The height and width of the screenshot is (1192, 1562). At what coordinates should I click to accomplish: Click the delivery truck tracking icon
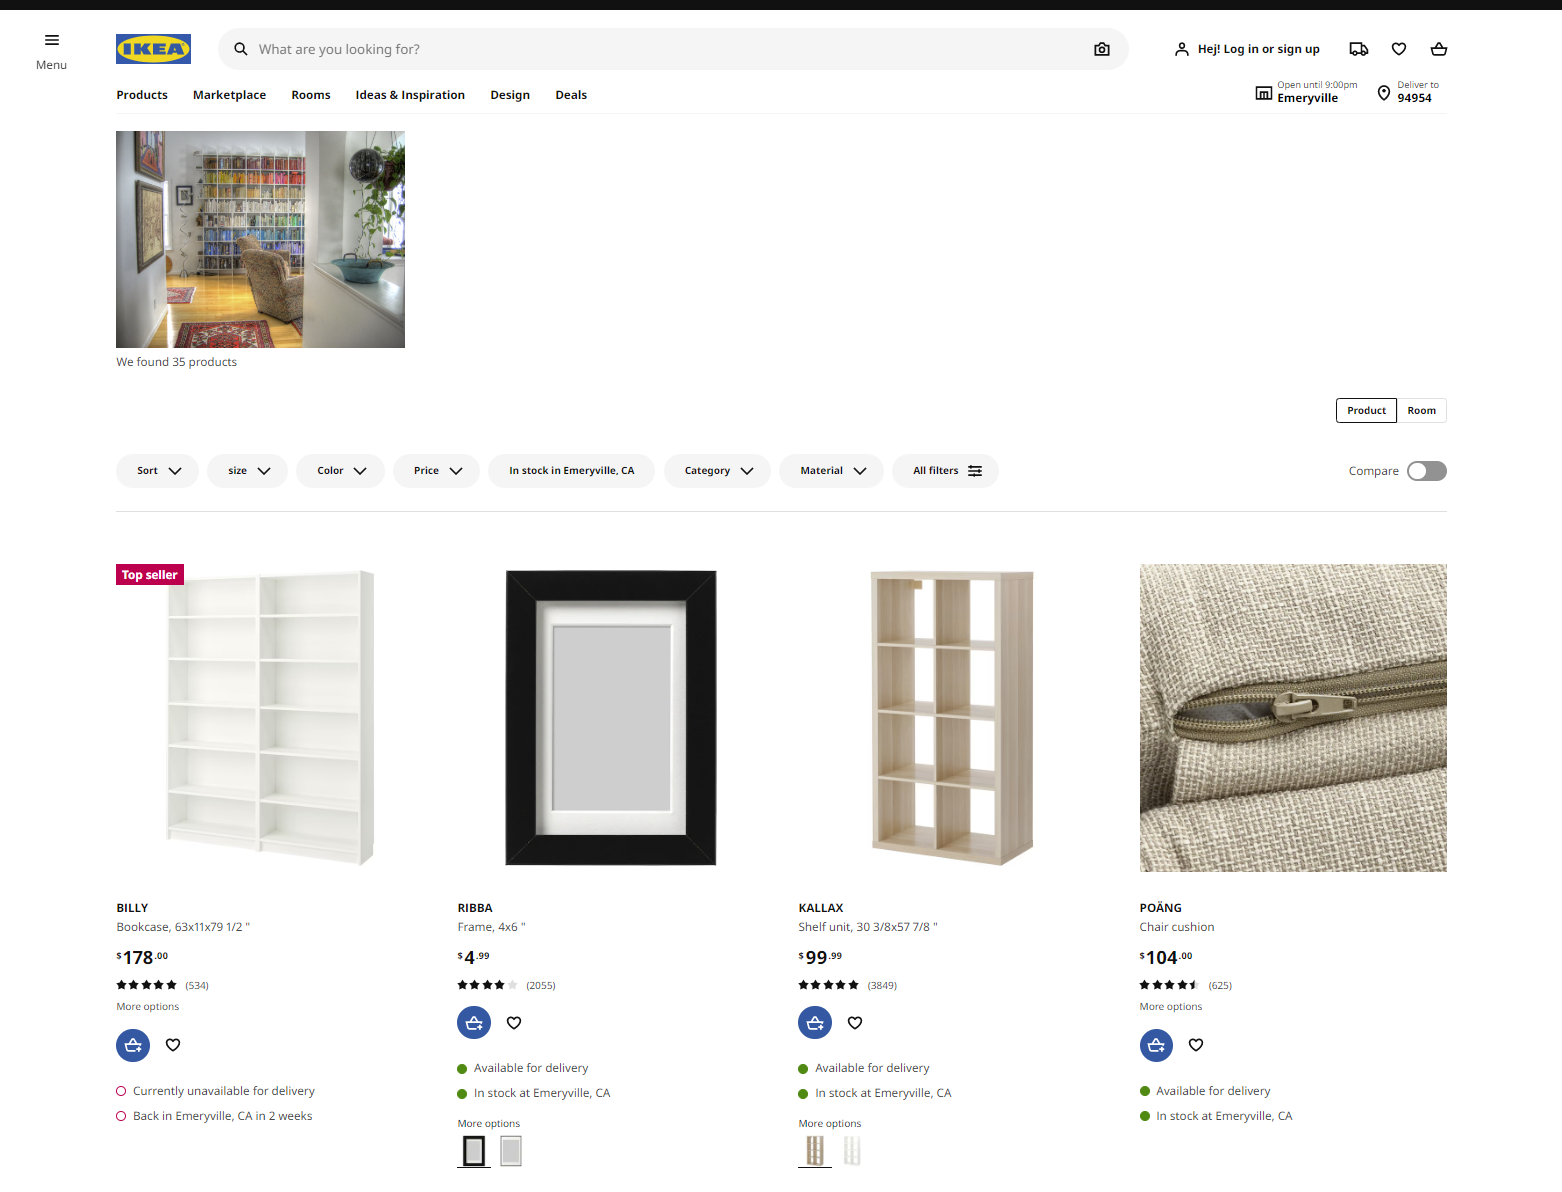coord(1358,49)
